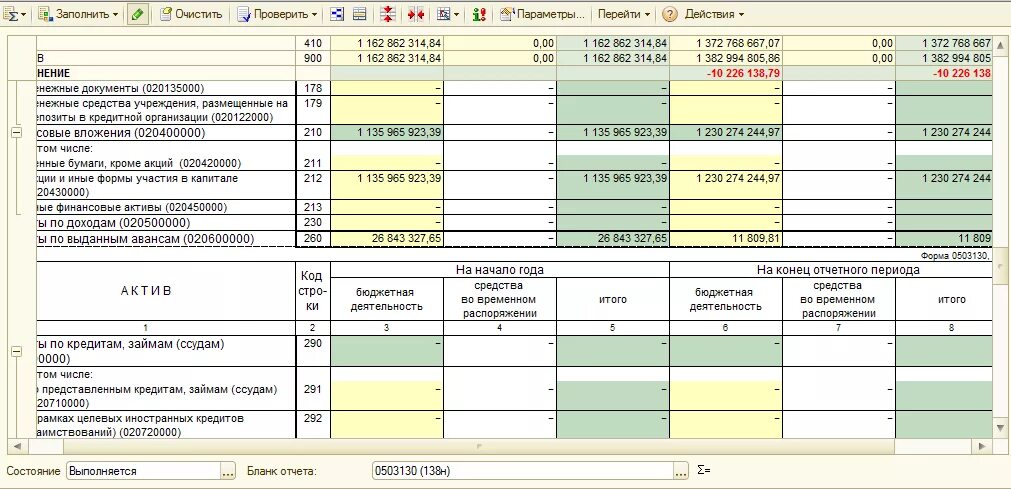Click the green-red info exclamation icon
The width and height of the screenshot is (1011, 489).
479,14
